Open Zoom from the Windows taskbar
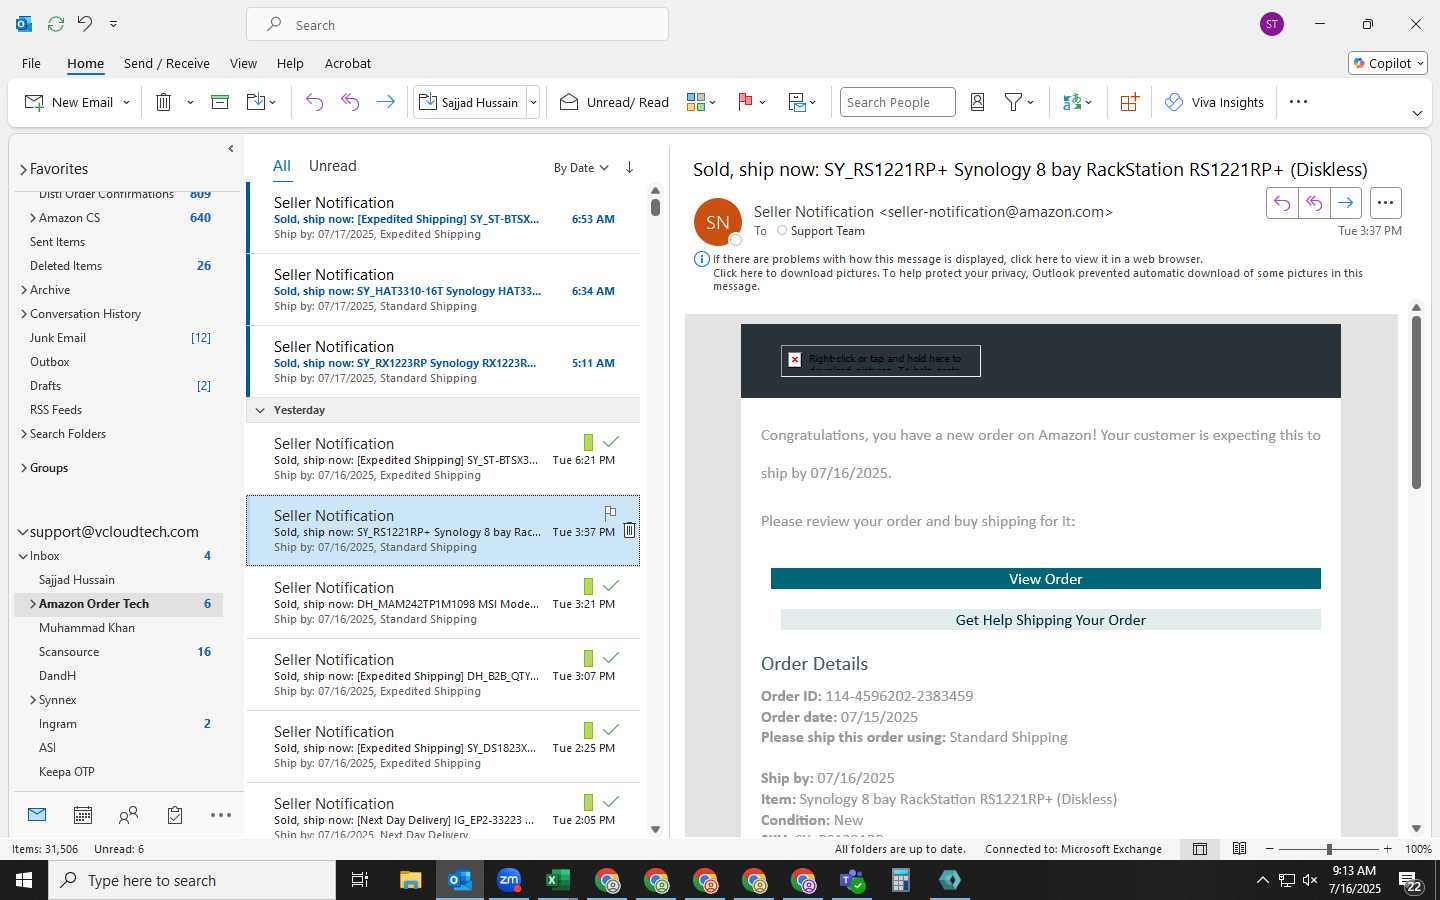Screen dimensions: 1440x900 click(x=509, y=880)
